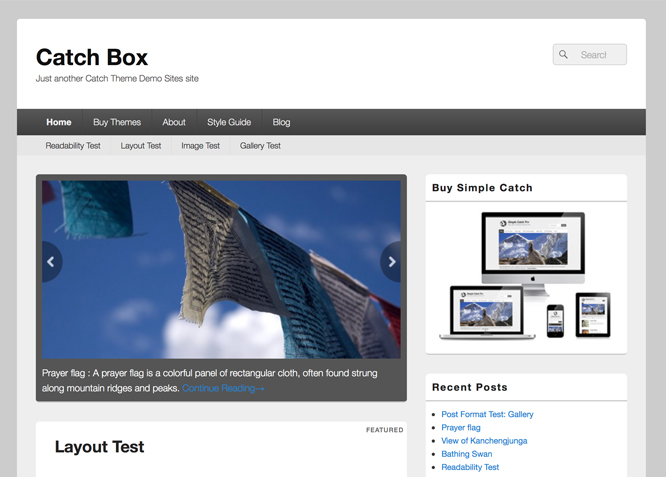Open Post Format Test: Gallery post

pyautogui.click(x=487, y=414)
